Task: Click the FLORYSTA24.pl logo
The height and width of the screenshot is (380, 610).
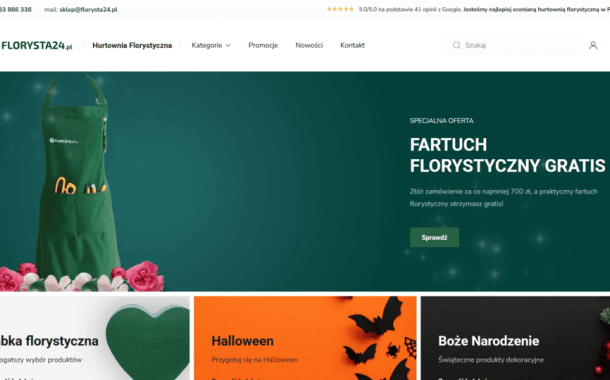Action: point(37,46)
